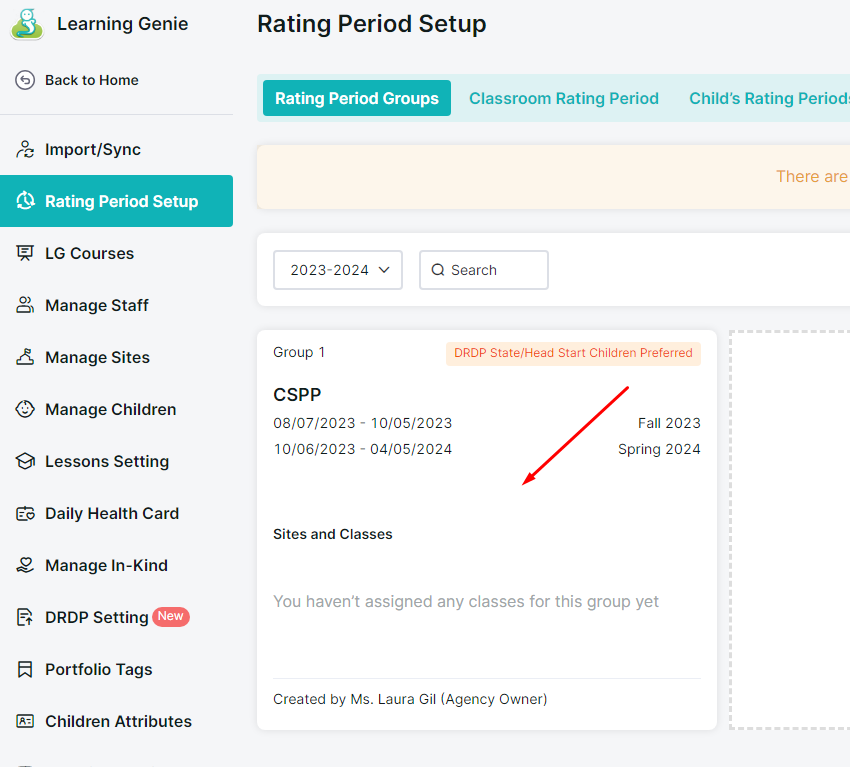Switch to Classroom Rating Period tab
This screenshot has height=767, width=850.
[x=564, y=98]
